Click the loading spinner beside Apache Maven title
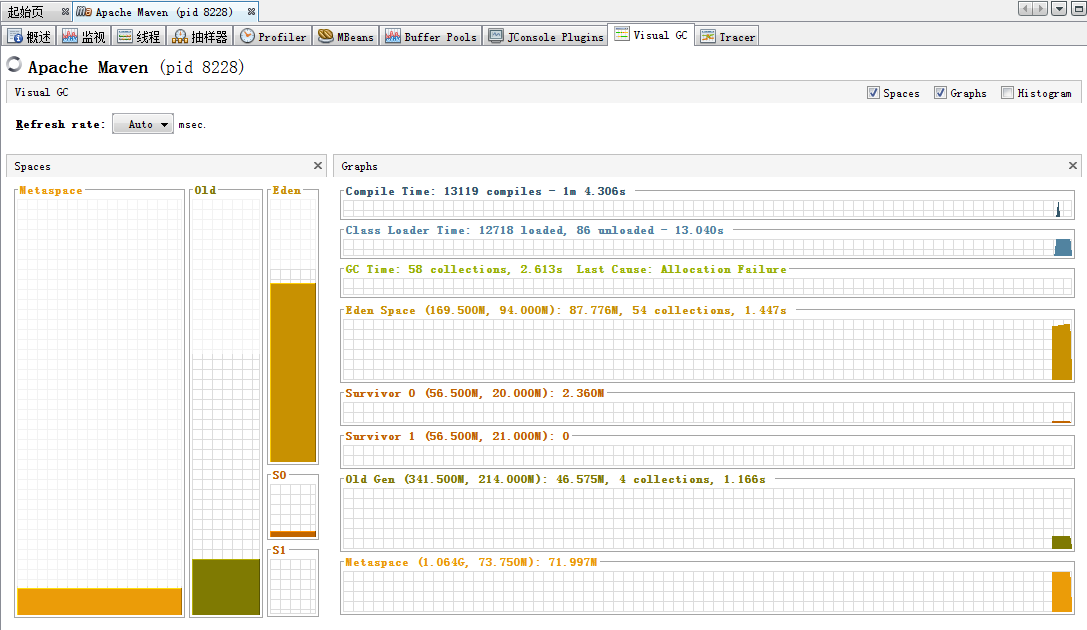Viewport: 1087px width, 630px height. click(x=14, y=64)
